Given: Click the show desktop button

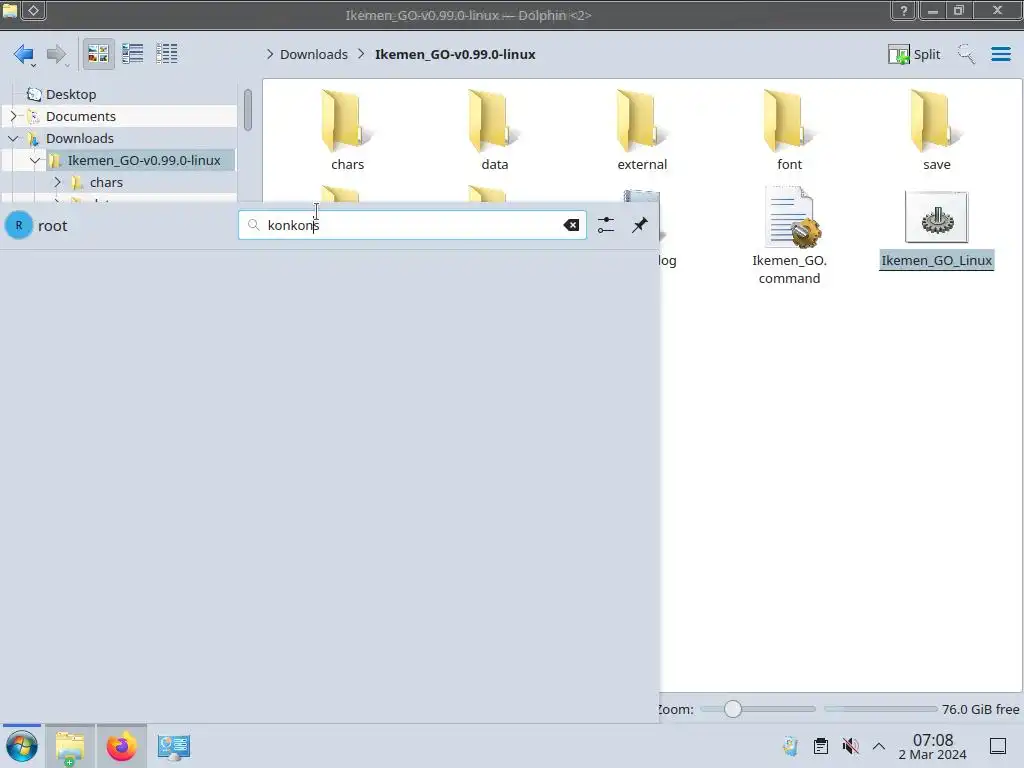Looking at the screenshot, I should pos(998,746).
